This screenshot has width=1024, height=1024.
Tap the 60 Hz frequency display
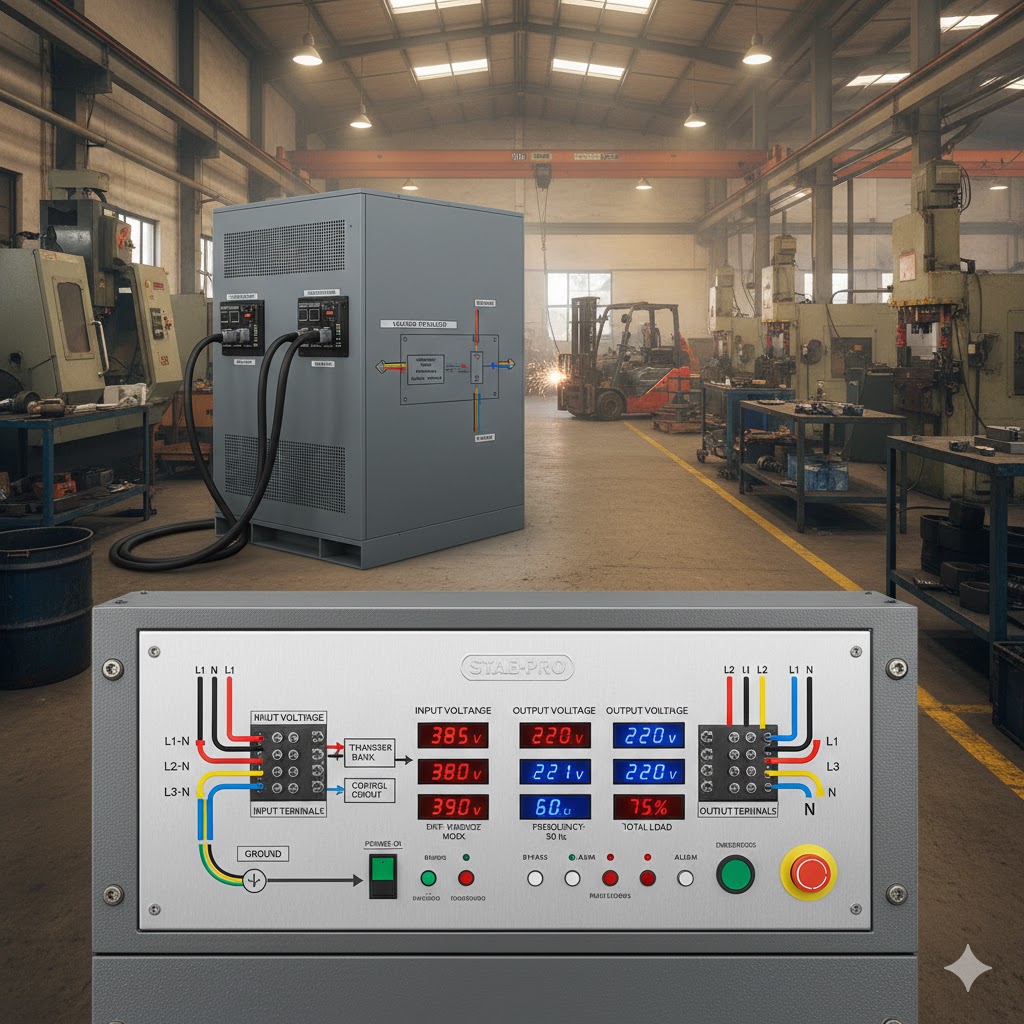coord(554,807)
